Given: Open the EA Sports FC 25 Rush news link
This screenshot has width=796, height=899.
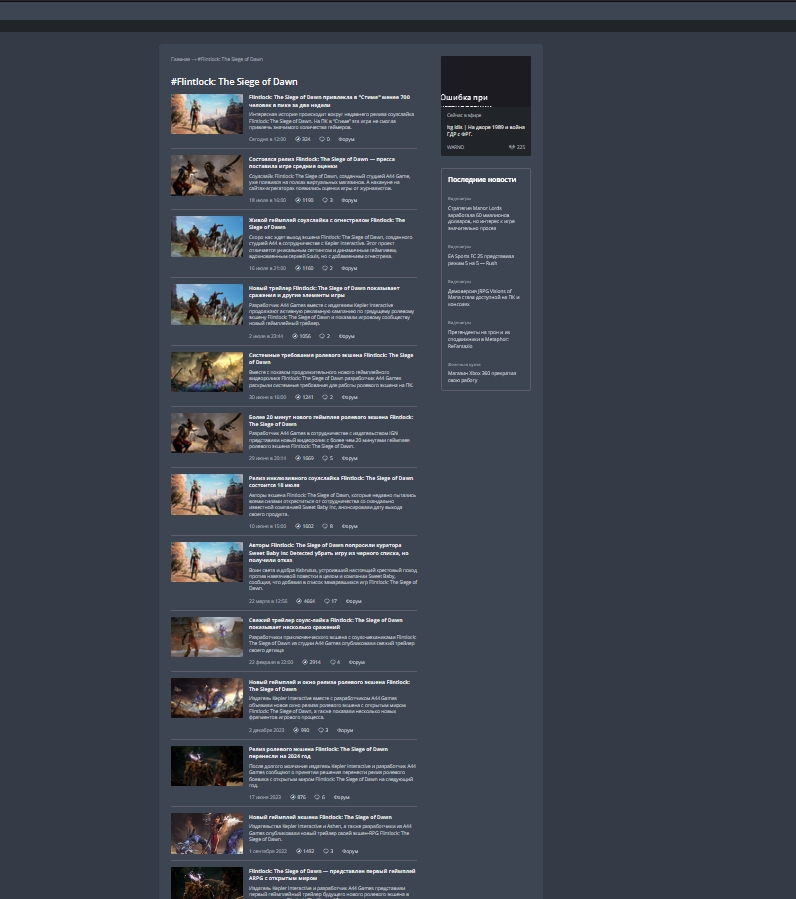Looking at the screenshot, I should (481, 259).
